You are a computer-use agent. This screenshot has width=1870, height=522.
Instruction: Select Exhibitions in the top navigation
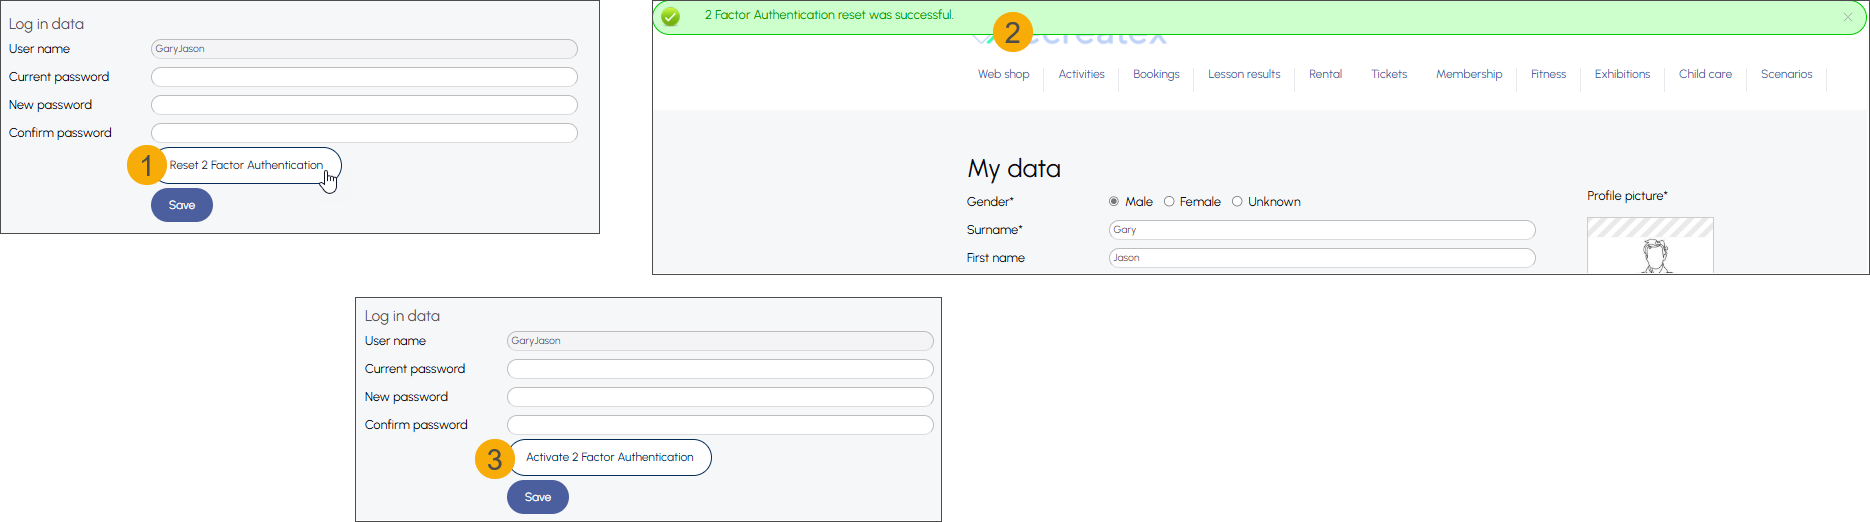(x=1622, y=74)
